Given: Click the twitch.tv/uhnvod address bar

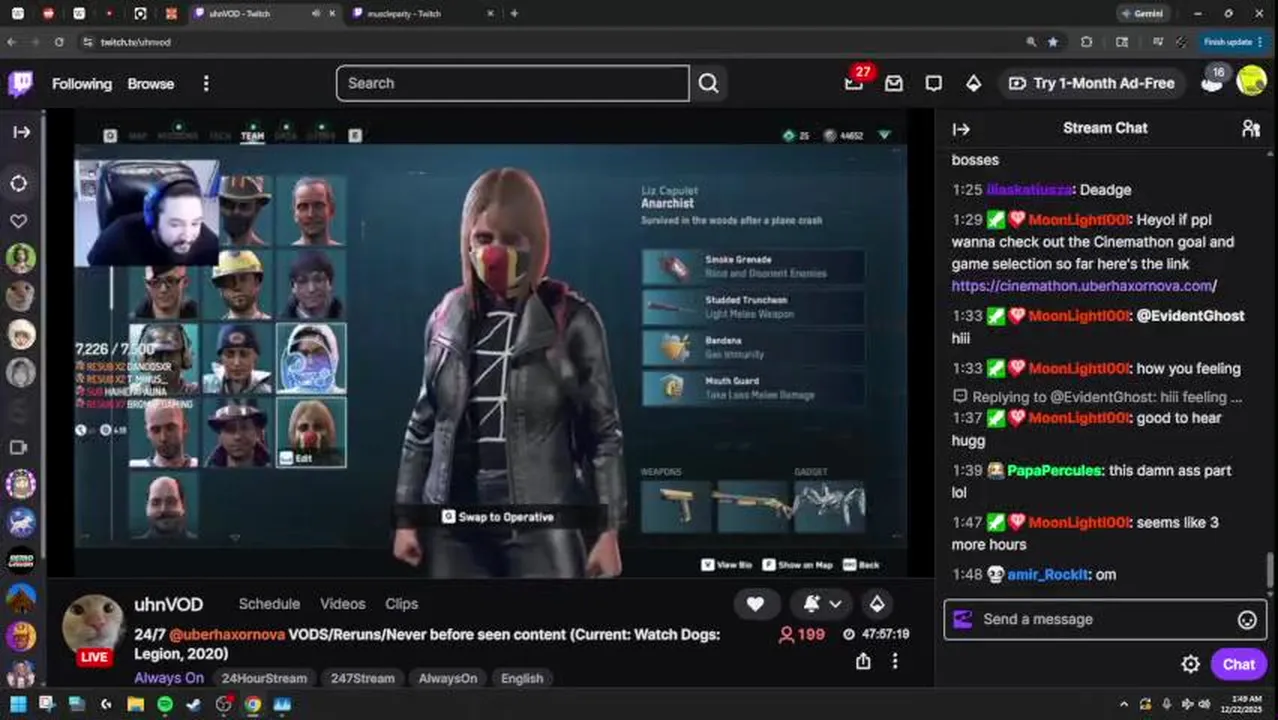Looking at the screenshot, I should [x=135, y=43].
